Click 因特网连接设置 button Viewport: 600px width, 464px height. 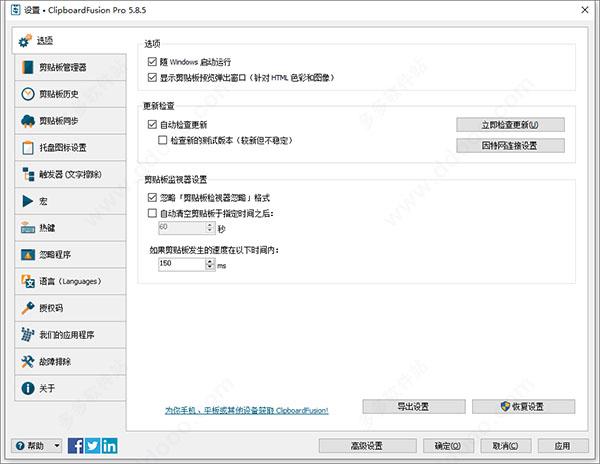[510, 145]
